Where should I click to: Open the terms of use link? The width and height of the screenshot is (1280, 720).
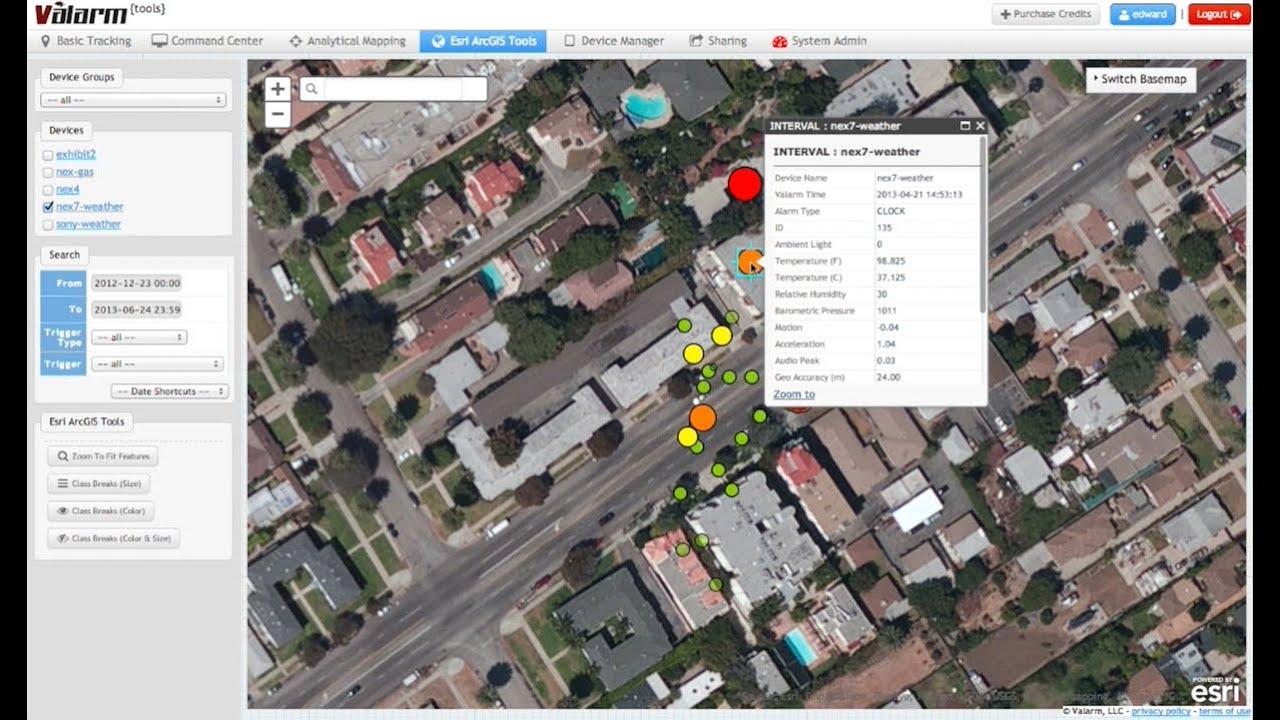point(1224,711)
